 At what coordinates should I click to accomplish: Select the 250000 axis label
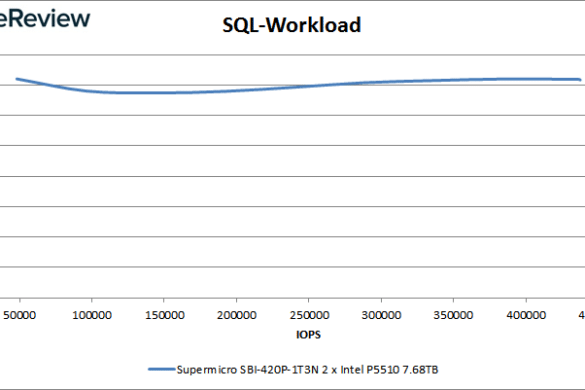[x=309, y=315]
